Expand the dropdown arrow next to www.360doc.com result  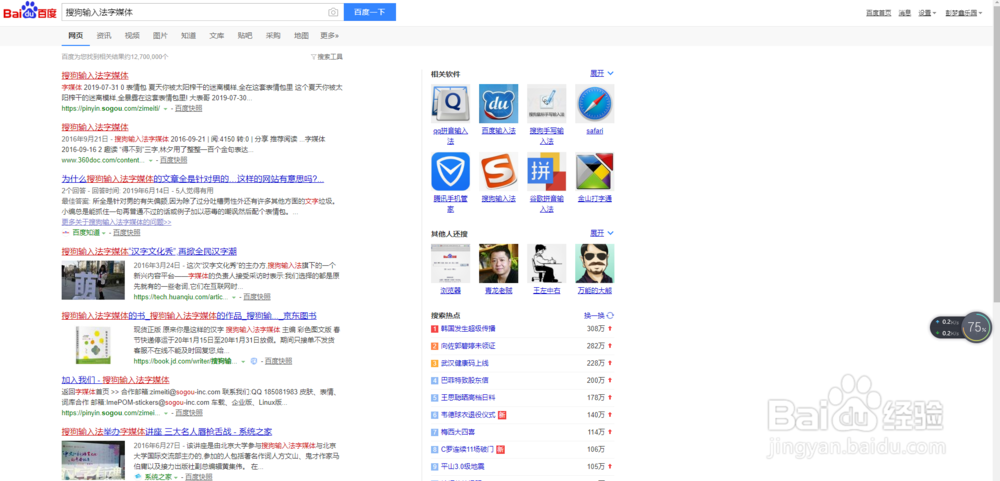[150, 160]
